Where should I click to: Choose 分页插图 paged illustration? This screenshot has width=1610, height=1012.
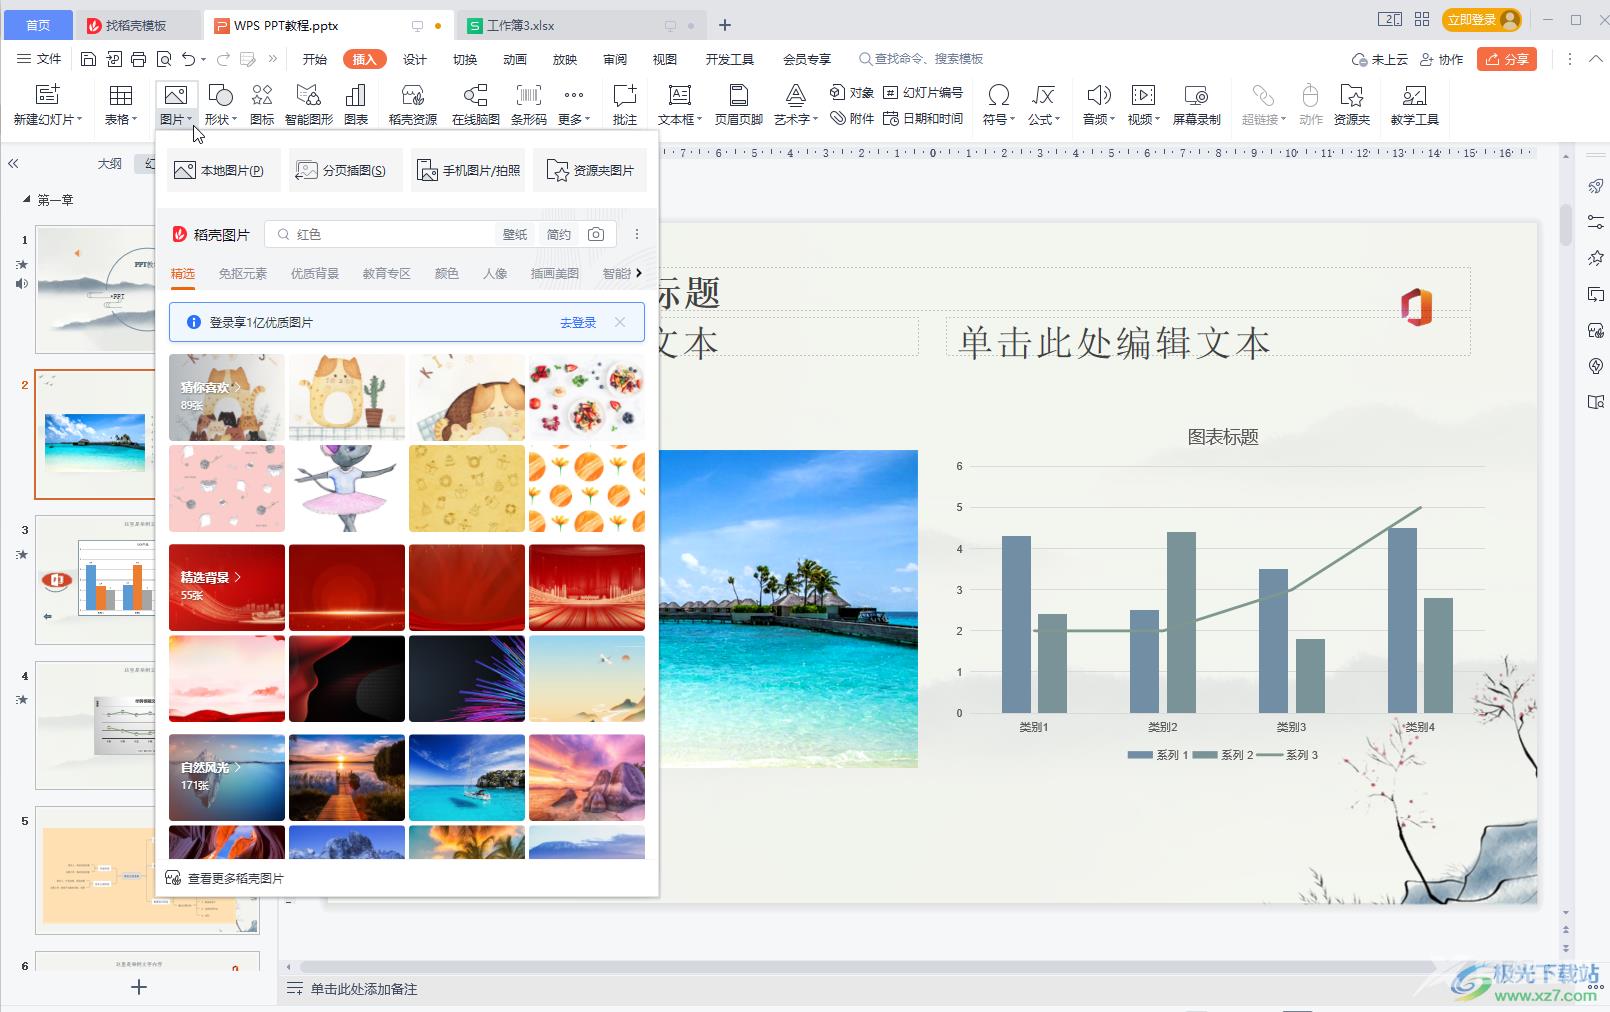pos(345,171)
